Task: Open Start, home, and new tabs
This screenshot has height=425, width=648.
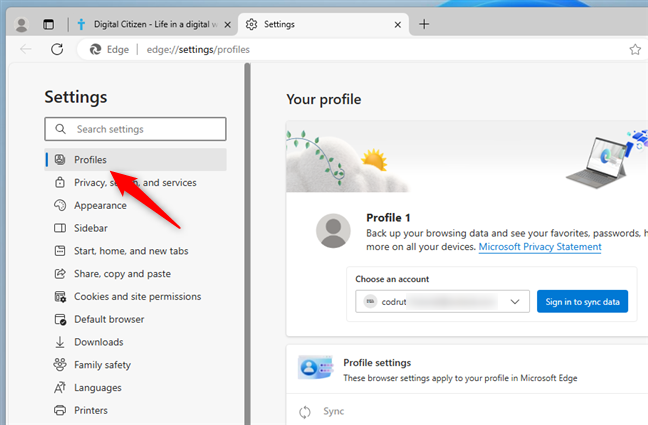Action: (136, 251)
